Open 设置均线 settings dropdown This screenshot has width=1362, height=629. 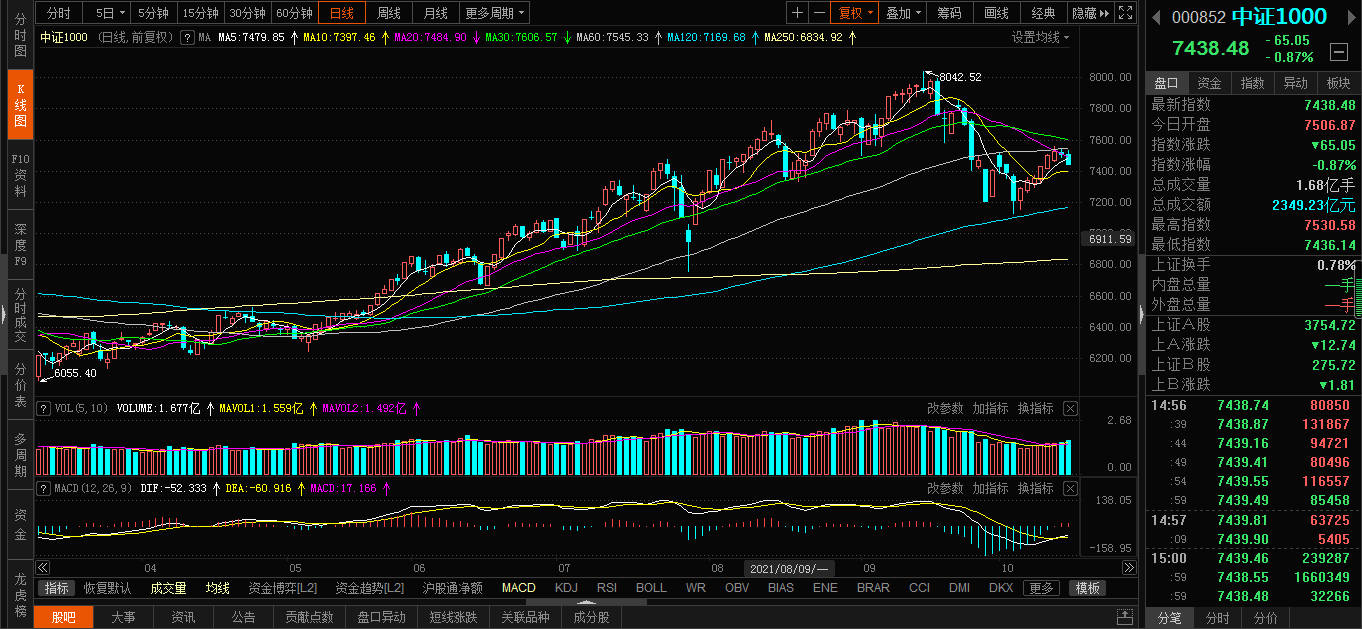pos(1040,37)
